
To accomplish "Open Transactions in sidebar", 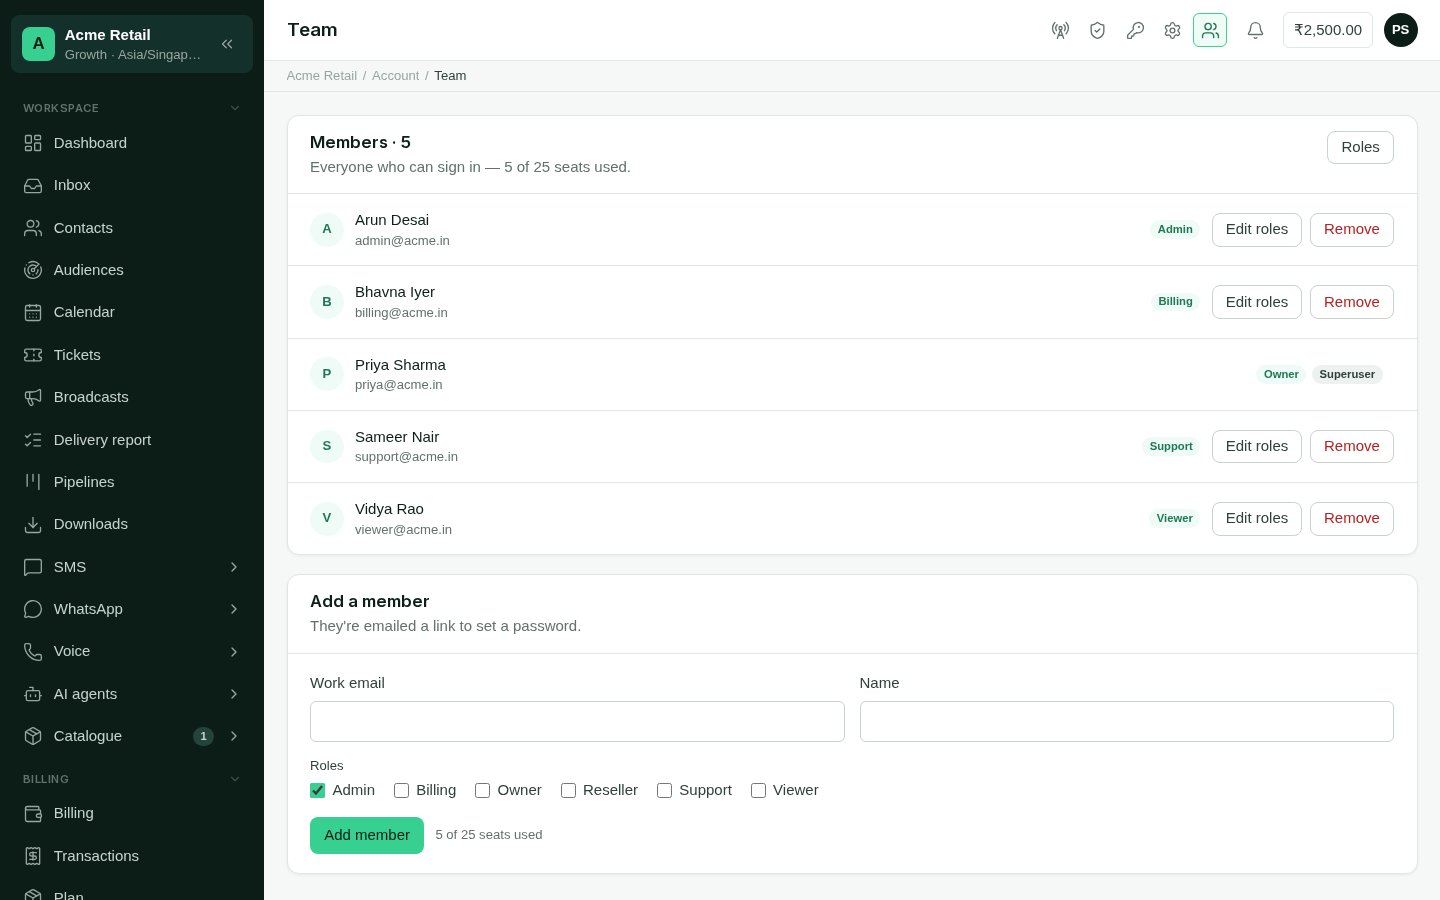I will click(132, 856).
